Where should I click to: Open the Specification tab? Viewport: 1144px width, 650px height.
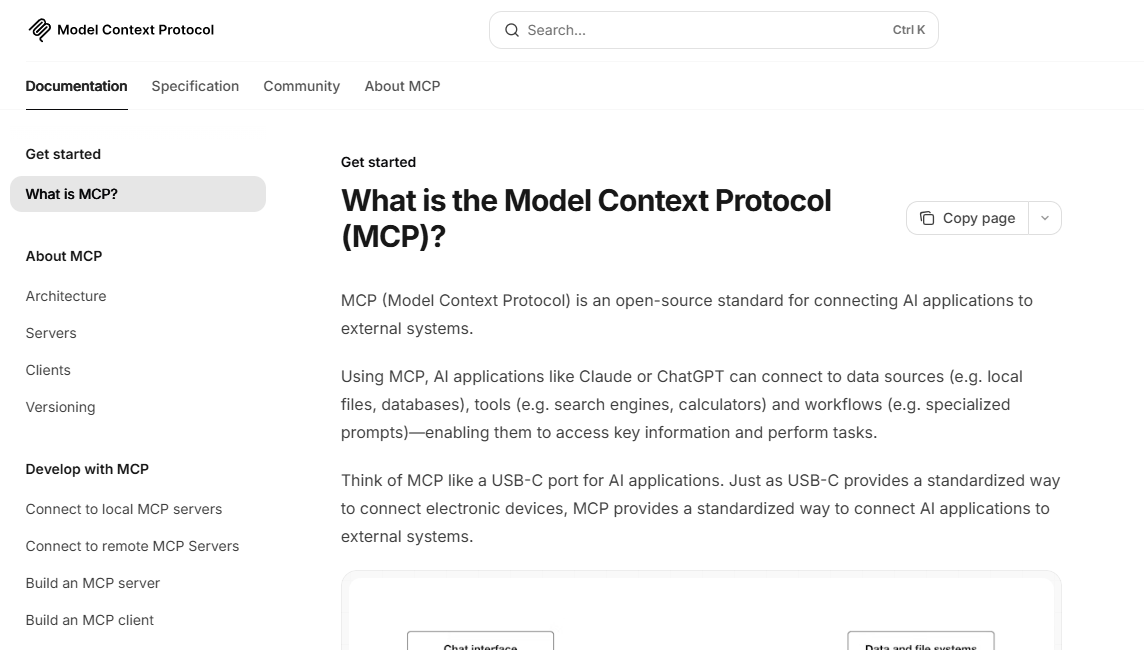pos(195,86)
